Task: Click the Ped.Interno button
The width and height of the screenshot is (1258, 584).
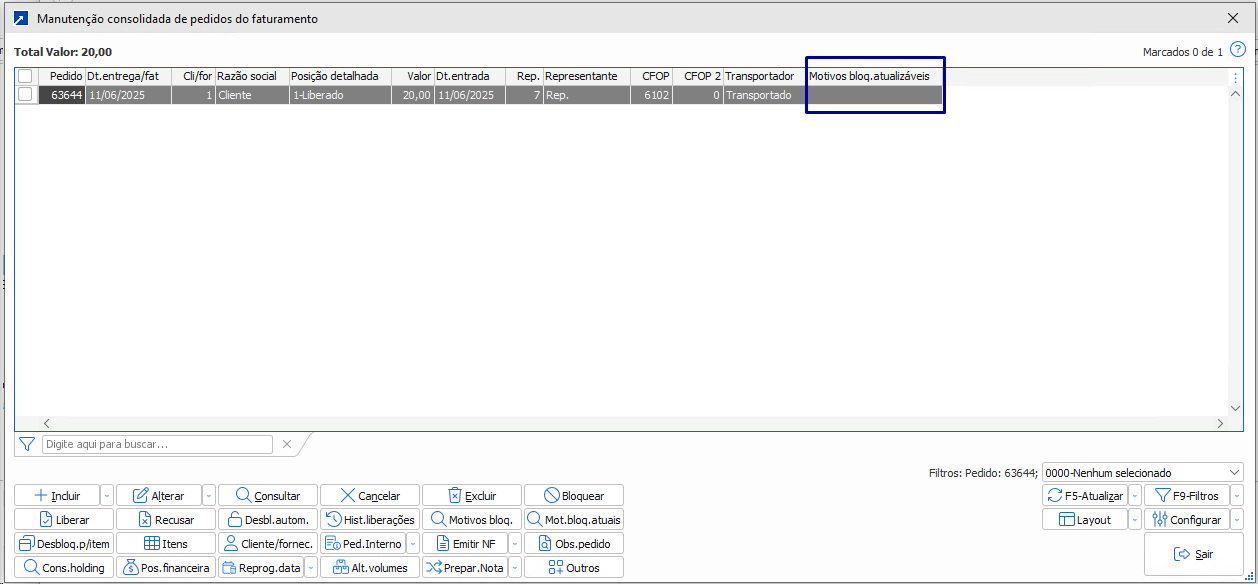Action: pos(363,543)
